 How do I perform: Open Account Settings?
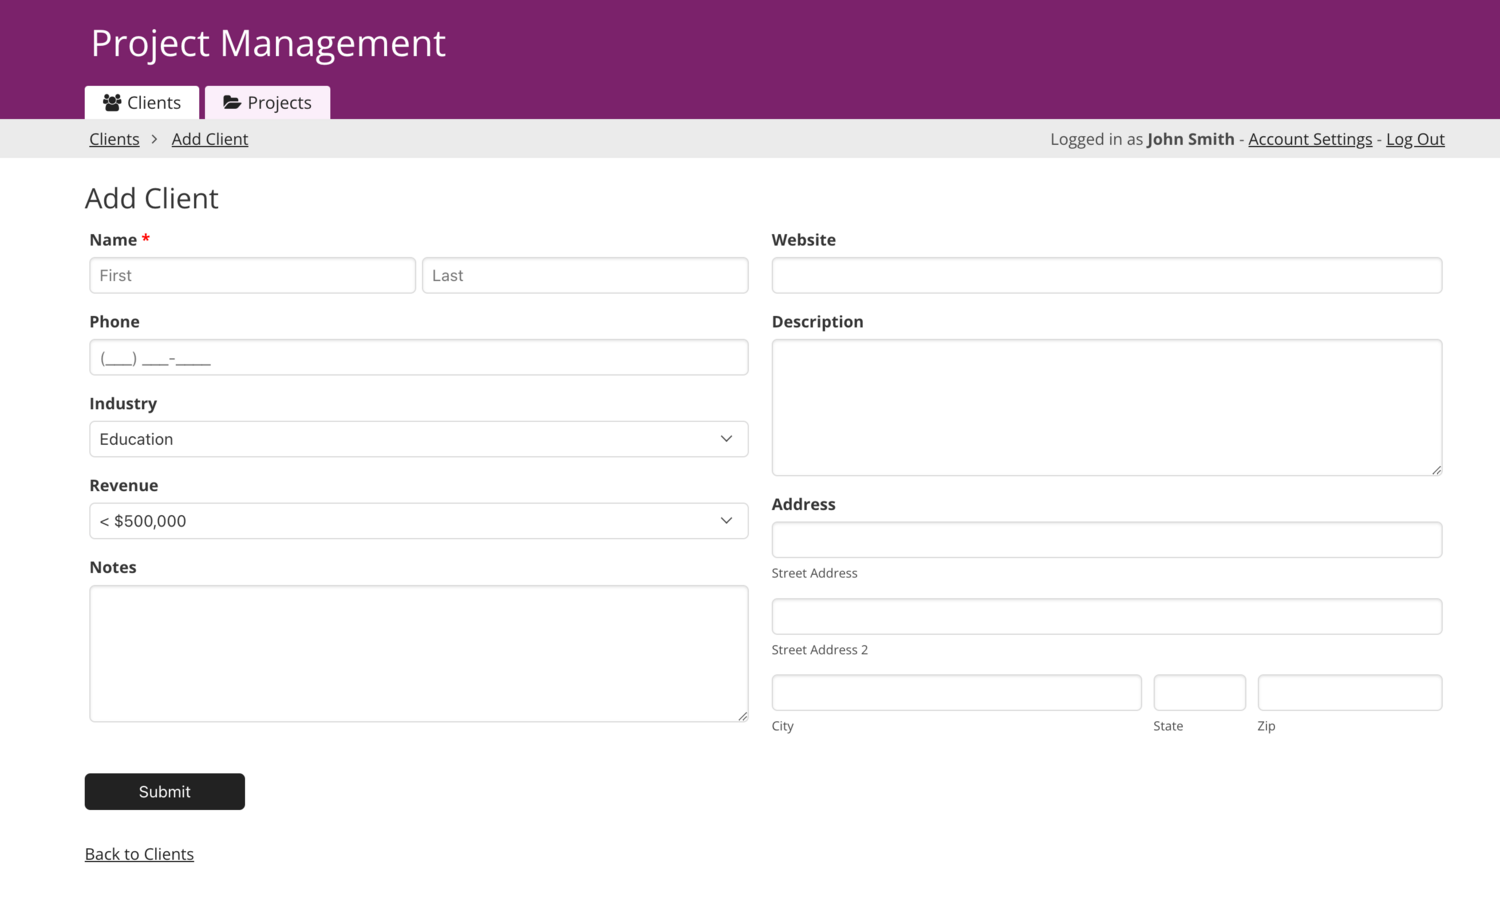tap(1310, 139)
